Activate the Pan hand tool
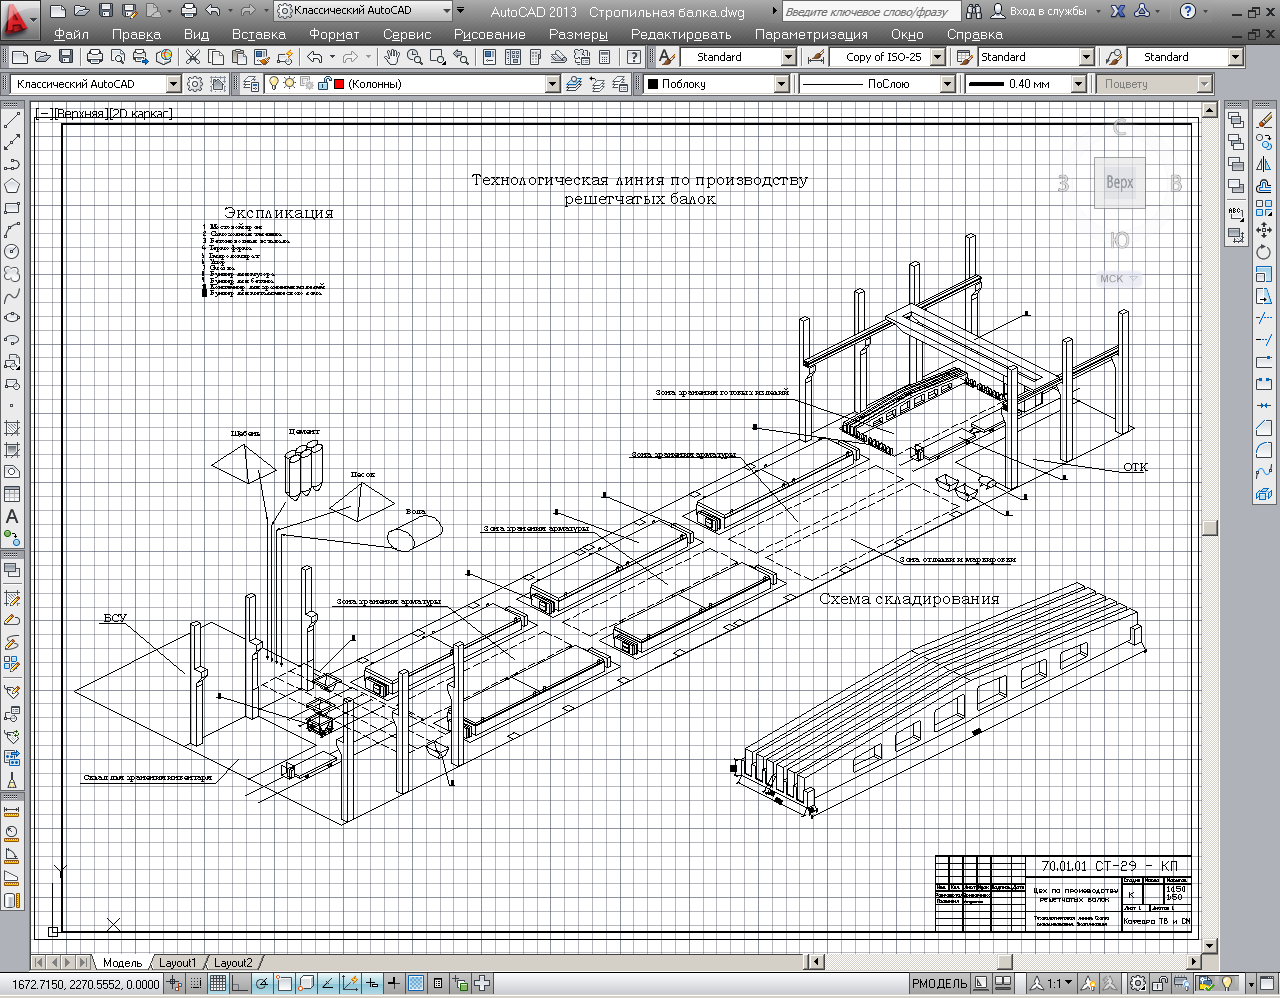The height and width of the screenshot is (998, 1280). [x=392, y=57]
